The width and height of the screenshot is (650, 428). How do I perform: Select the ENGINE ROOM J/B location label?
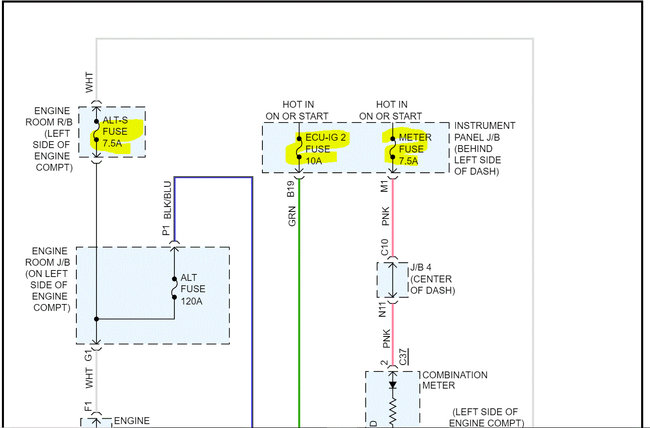tap(48, 279)
